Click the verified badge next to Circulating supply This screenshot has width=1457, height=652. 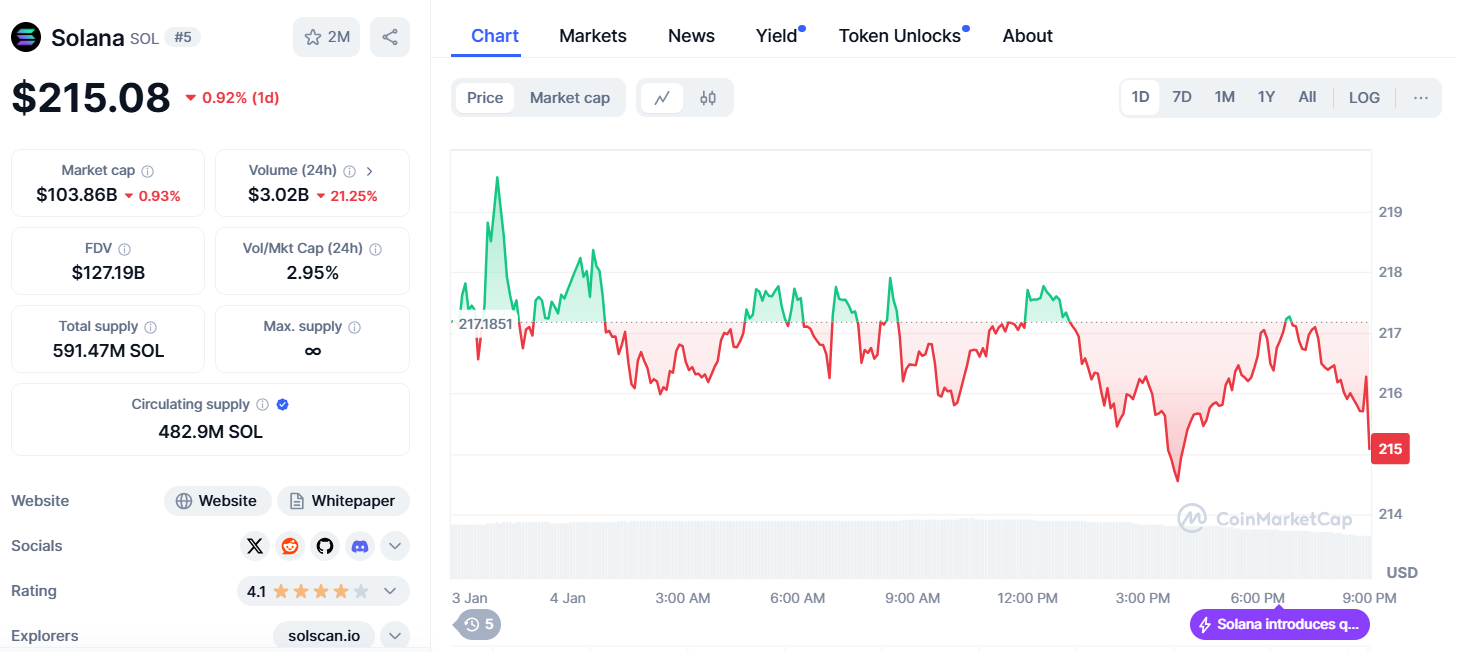coord(283,405)
